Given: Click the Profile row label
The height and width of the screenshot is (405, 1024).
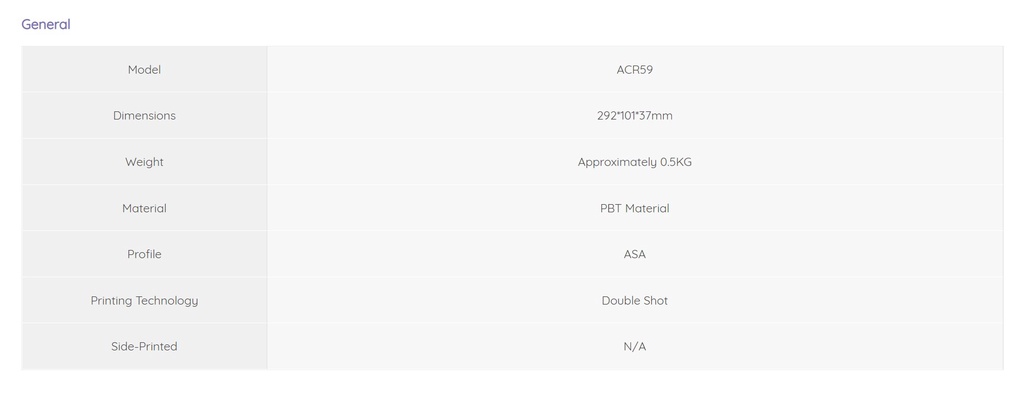Looking at the screenshot, I should coord(144,254).
